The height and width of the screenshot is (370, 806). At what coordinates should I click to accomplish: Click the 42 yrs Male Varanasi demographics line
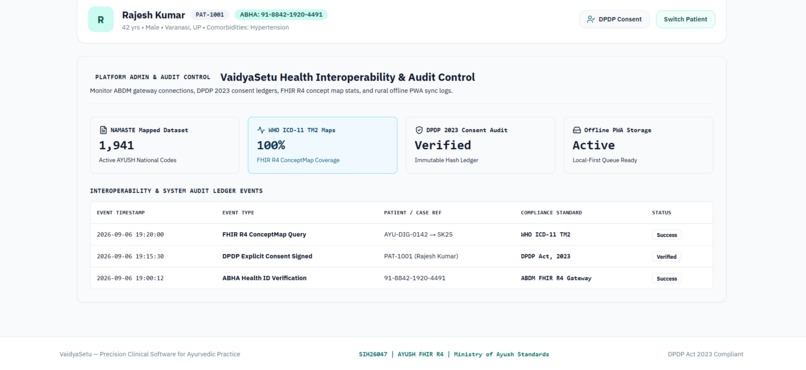[x=205, y=28]
